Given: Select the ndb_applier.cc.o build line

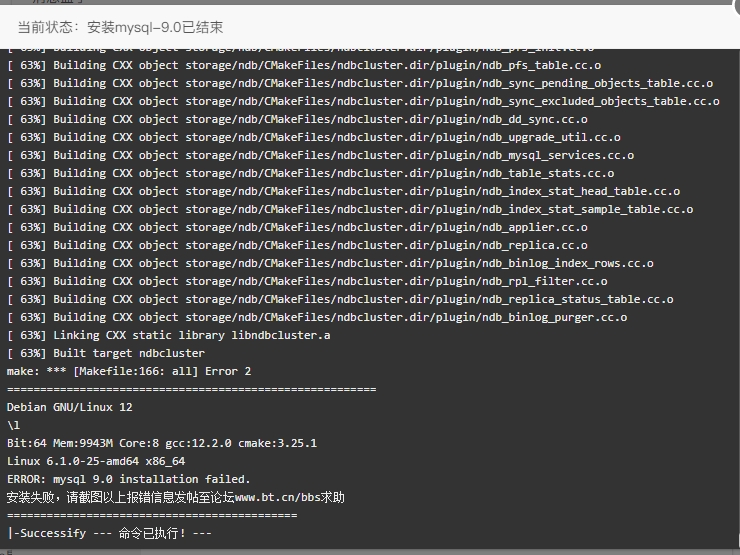Looking at the screenshot, I should click(297, 227).
